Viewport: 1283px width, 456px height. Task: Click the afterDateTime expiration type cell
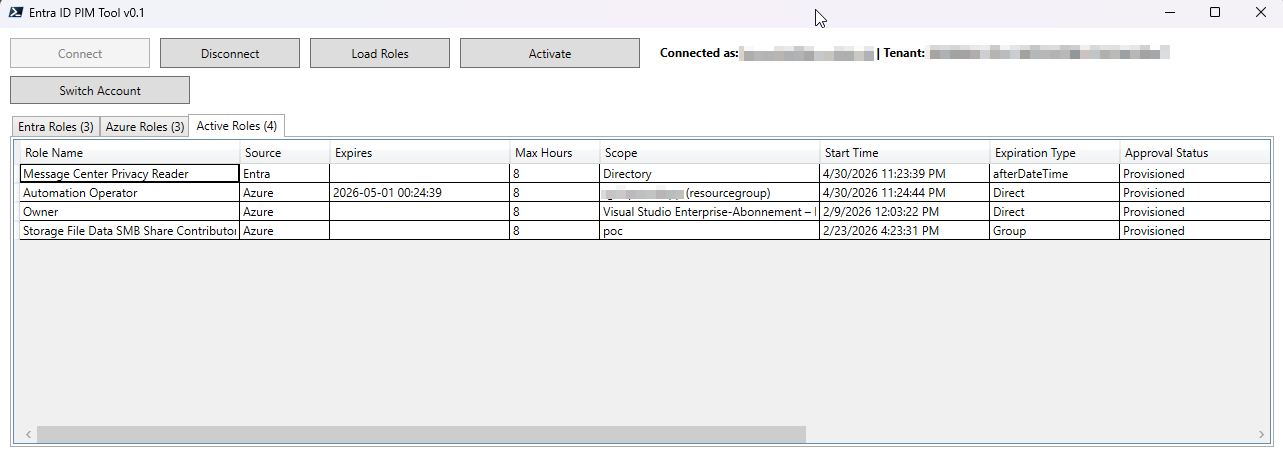point(1055,174)
